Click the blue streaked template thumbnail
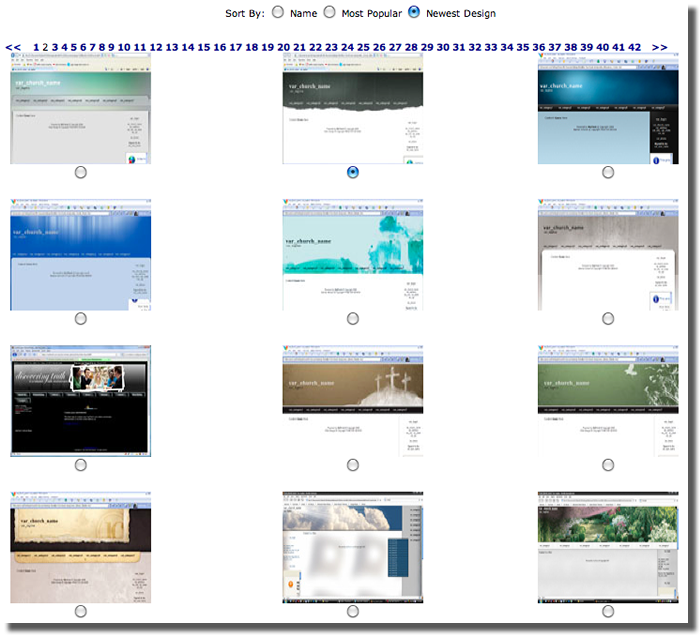The height and width of the screenshot is (635, 700). point(80,254)
